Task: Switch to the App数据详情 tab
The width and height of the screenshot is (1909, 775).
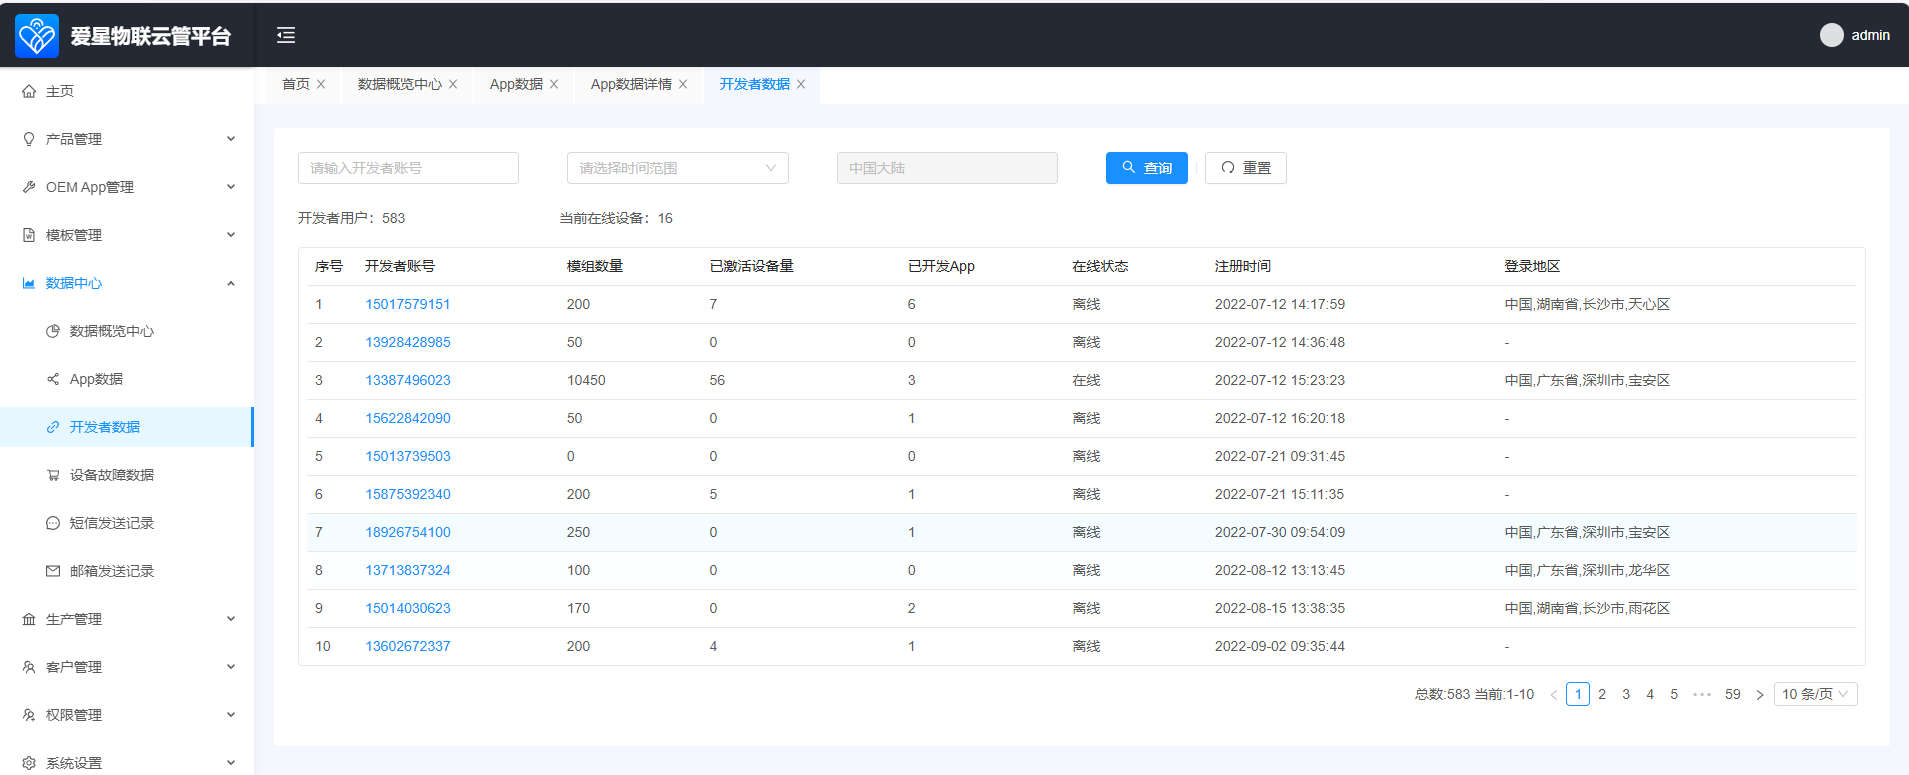Action: click(631, 84)
